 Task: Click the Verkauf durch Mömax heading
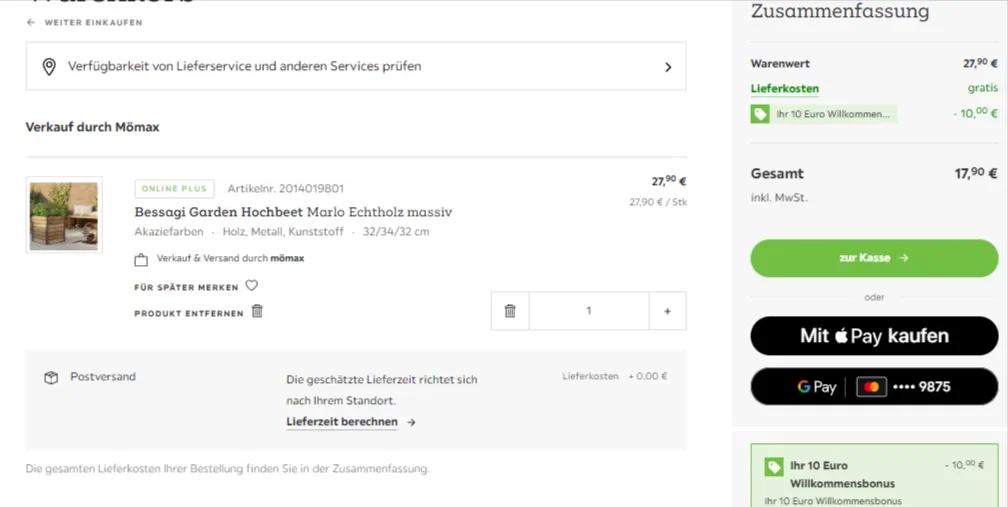(93, 127)
